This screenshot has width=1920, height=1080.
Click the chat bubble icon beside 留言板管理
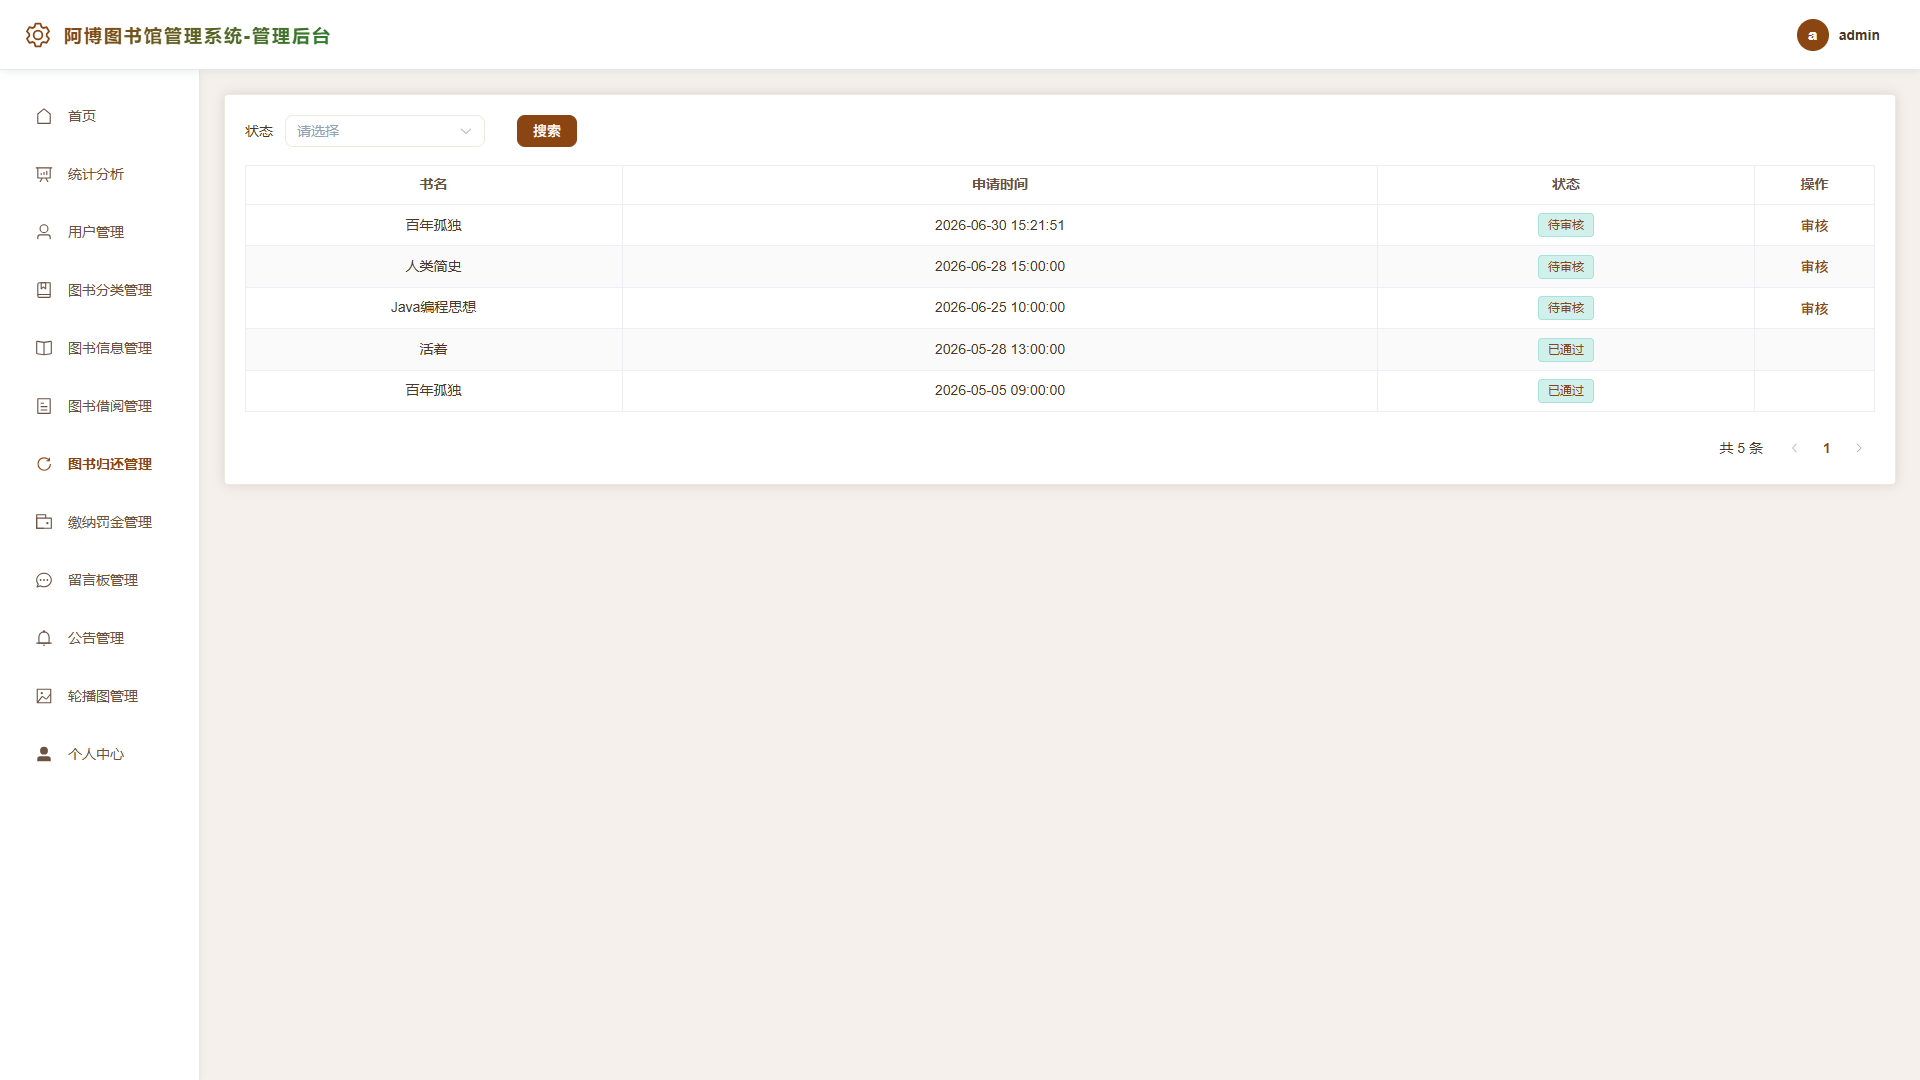[44, 580]
